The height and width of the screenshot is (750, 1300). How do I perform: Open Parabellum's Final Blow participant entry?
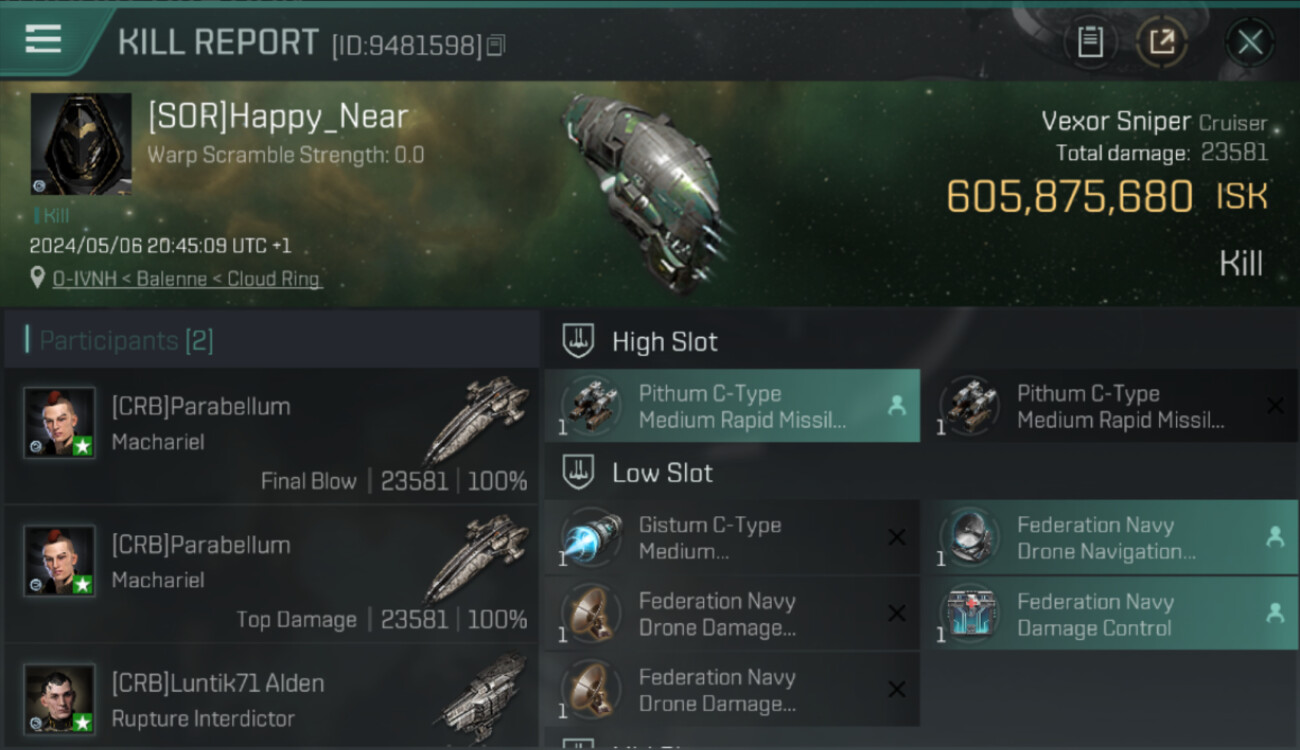click(x=272, y=435)
